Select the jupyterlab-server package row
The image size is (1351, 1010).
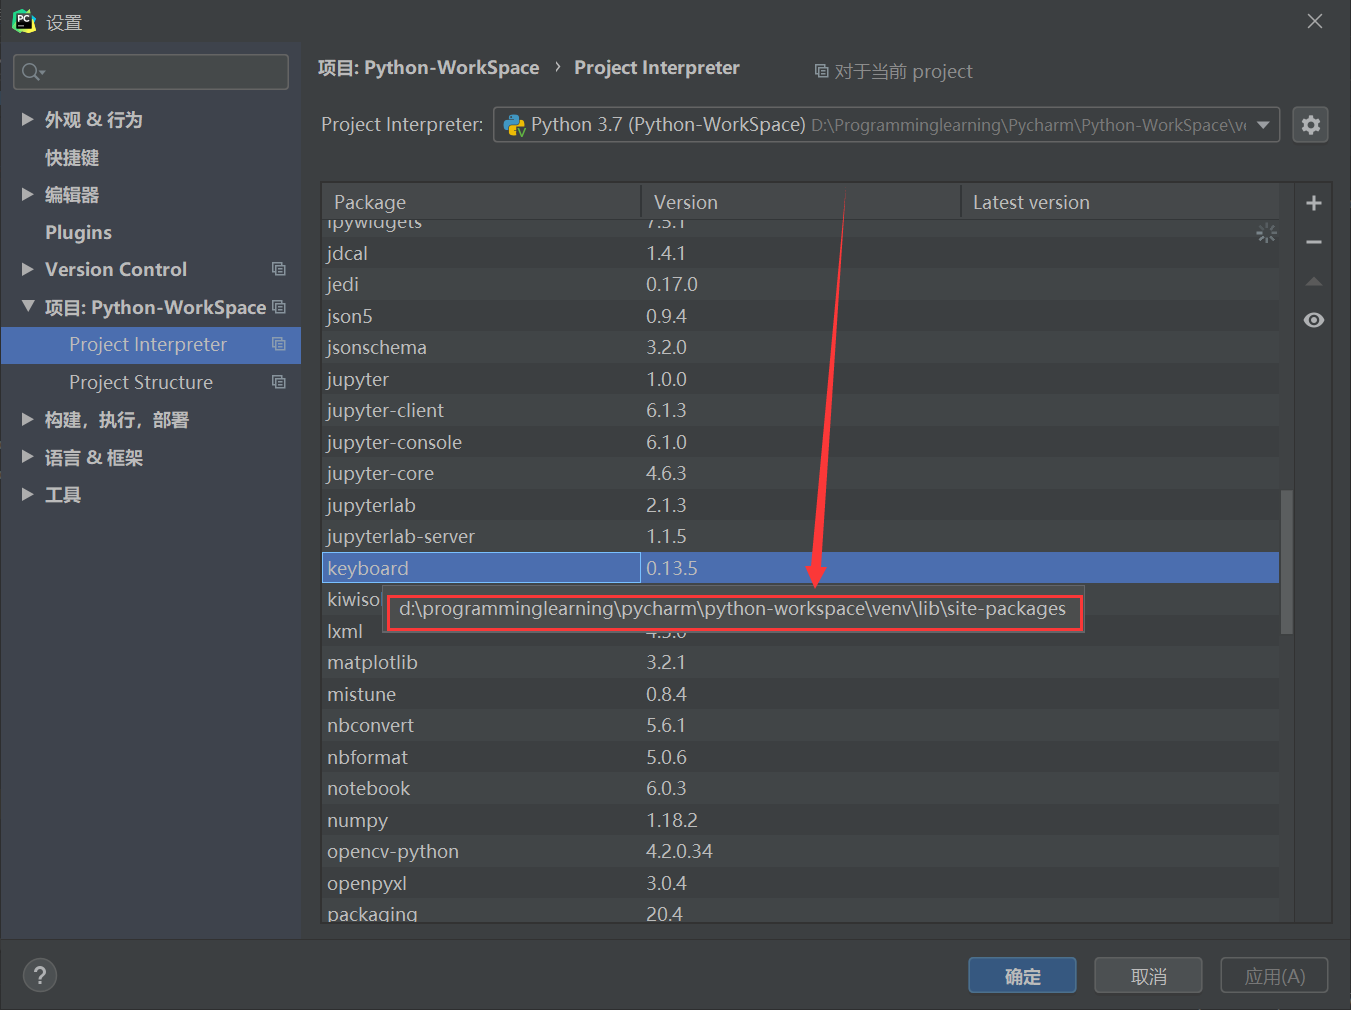coord(800,536)
